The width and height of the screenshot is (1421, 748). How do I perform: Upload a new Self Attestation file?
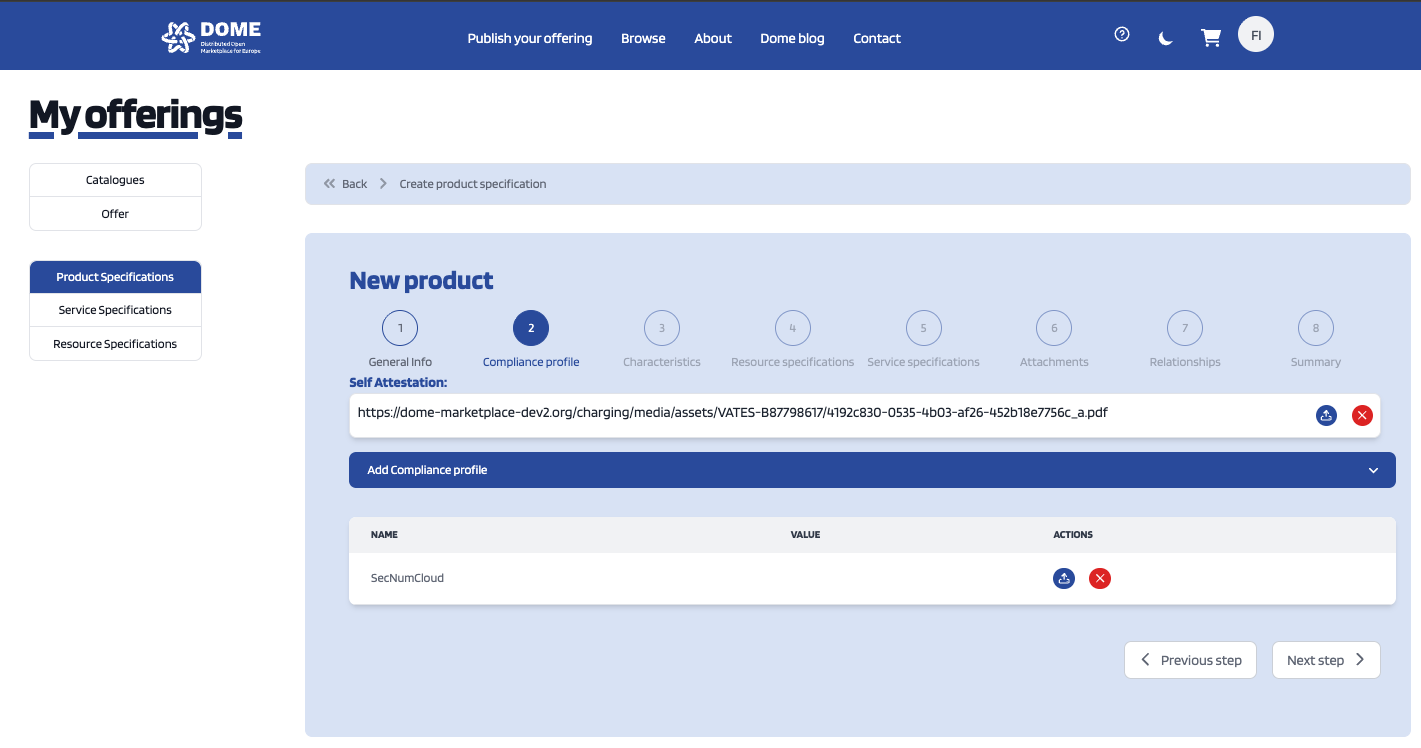[1326, 415]
